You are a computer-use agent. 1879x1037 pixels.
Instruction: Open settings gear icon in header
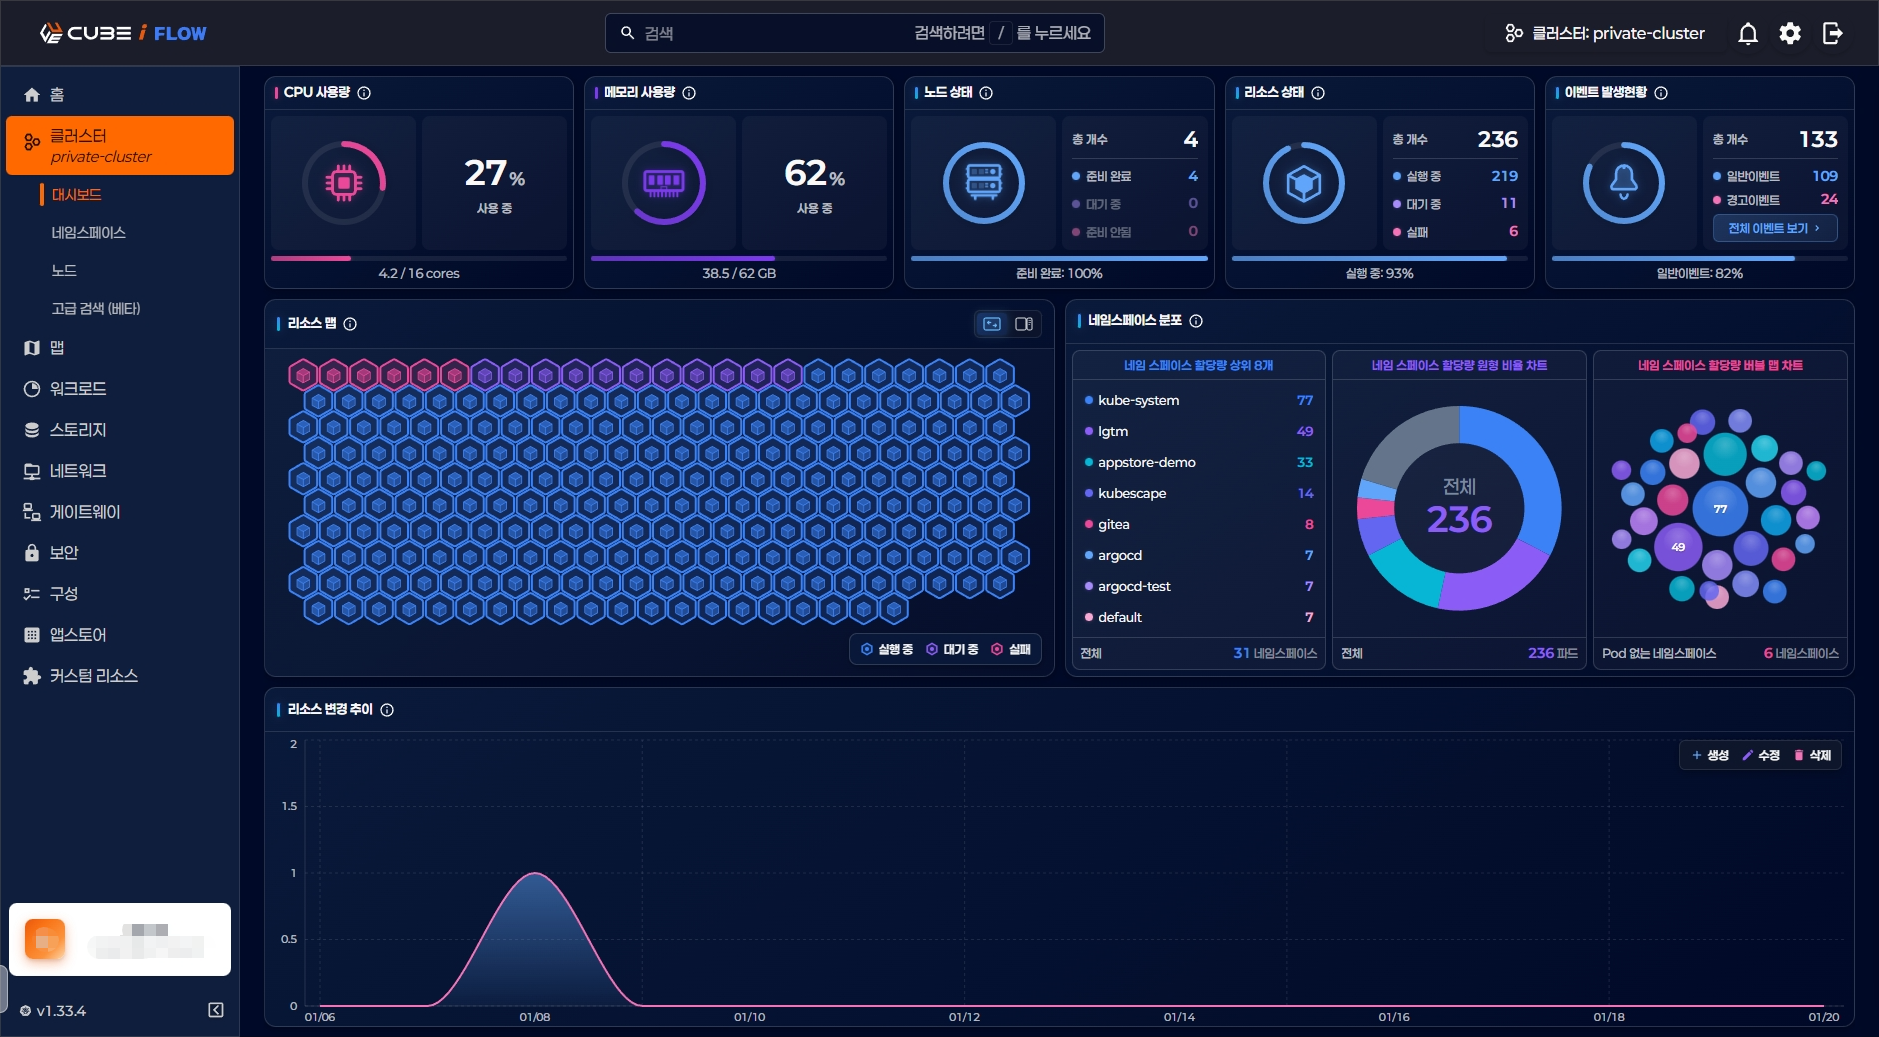1790,33
